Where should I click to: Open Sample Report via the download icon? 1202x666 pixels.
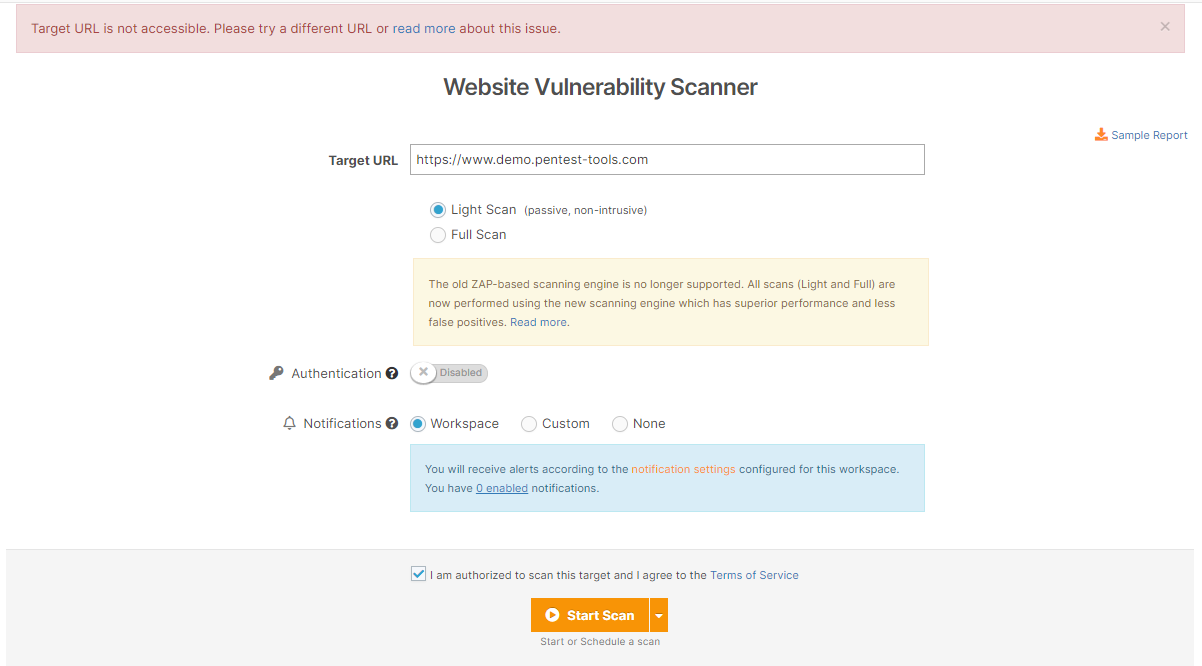tap(1100, 134)
